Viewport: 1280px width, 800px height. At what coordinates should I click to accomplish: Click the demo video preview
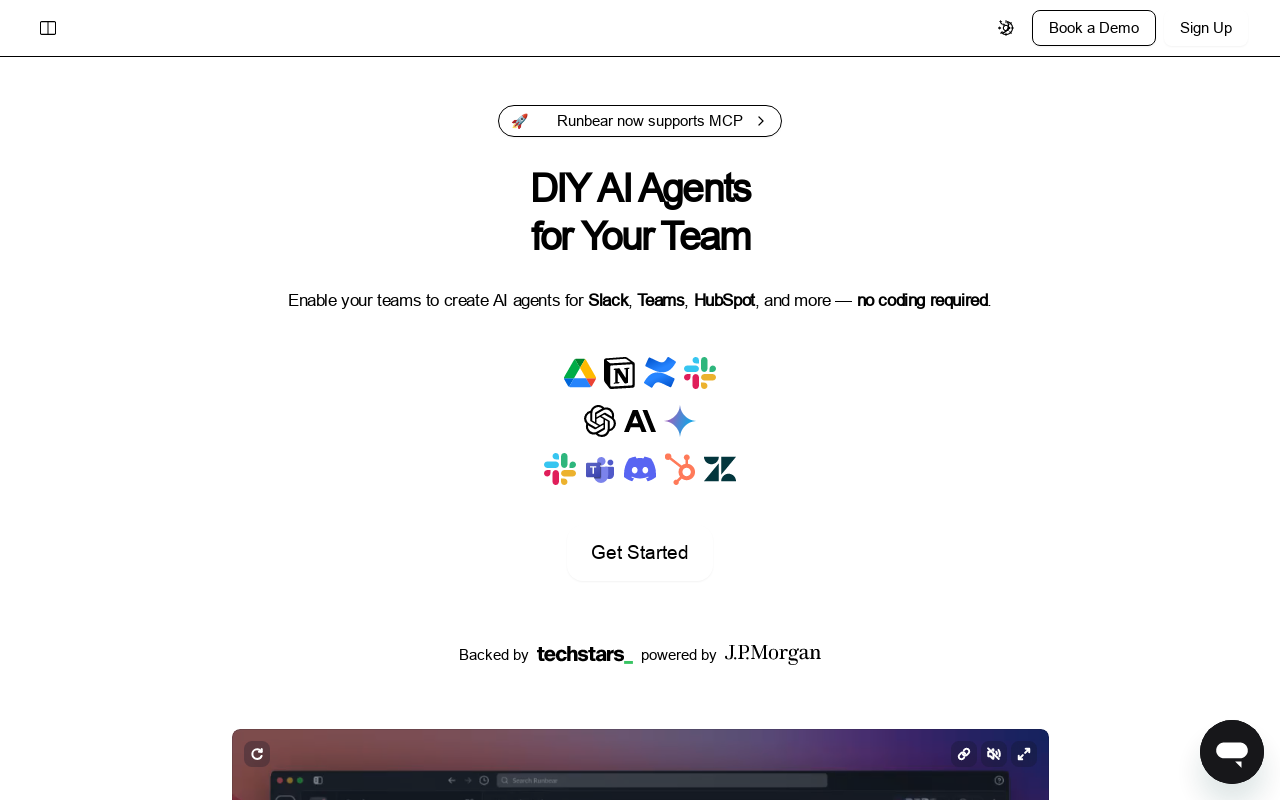pyautogui.click(x=640, y=765)
